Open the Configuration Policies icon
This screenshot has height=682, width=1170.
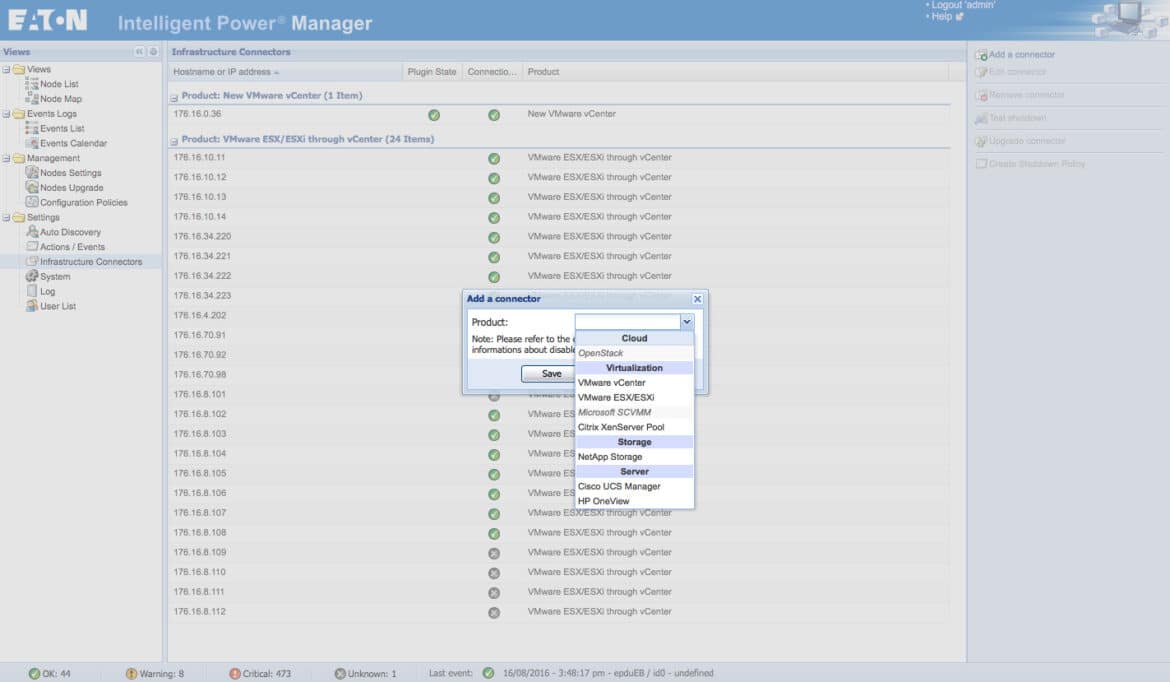coord(31,202)
